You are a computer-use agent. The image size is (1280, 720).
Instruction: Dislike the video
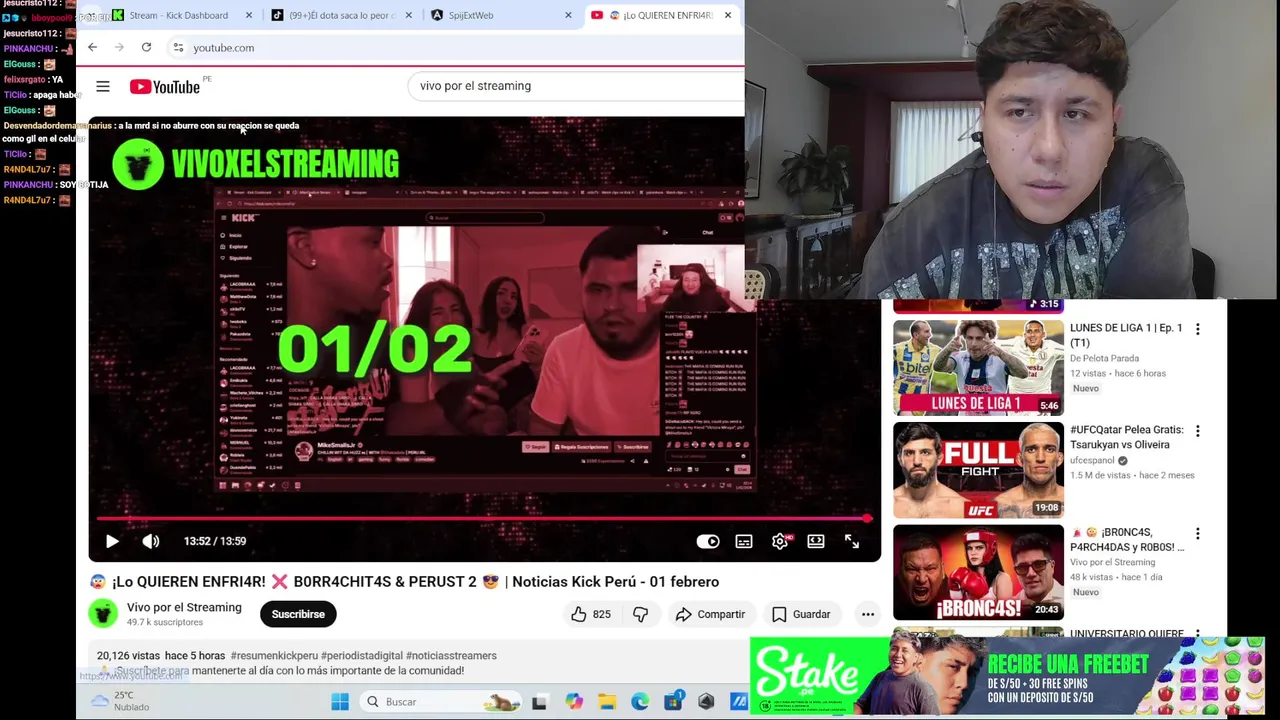click(641, 614)
